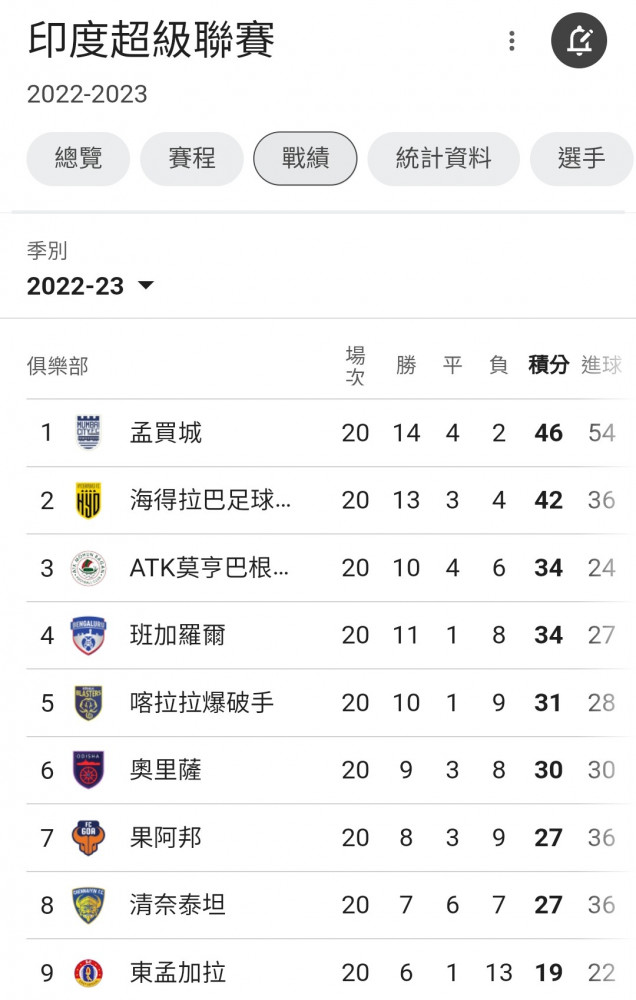Select the 戰績 tab

pos(305,159)
